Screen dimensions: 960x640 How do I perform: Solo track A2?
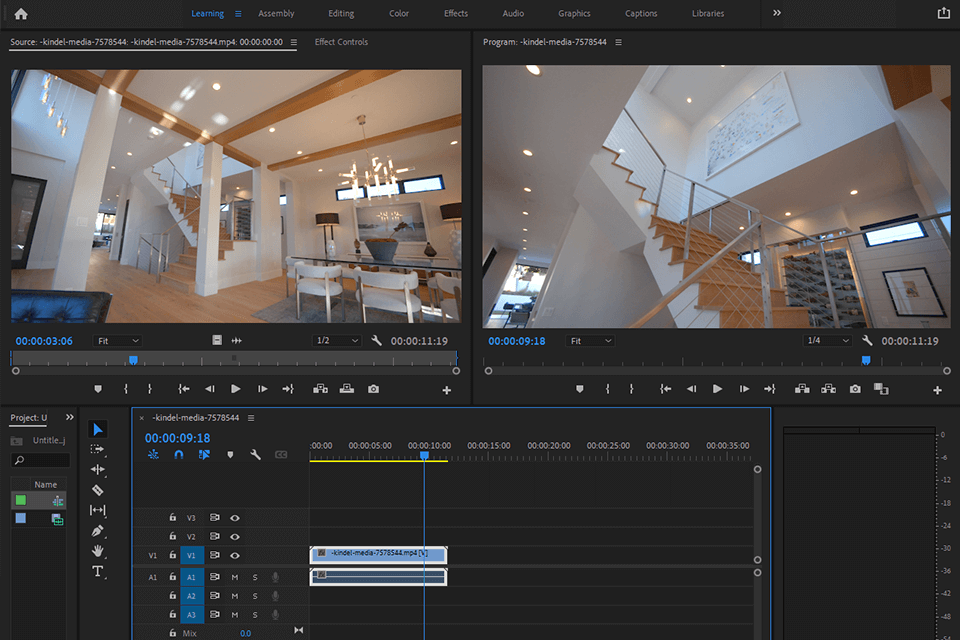(255, 596)
